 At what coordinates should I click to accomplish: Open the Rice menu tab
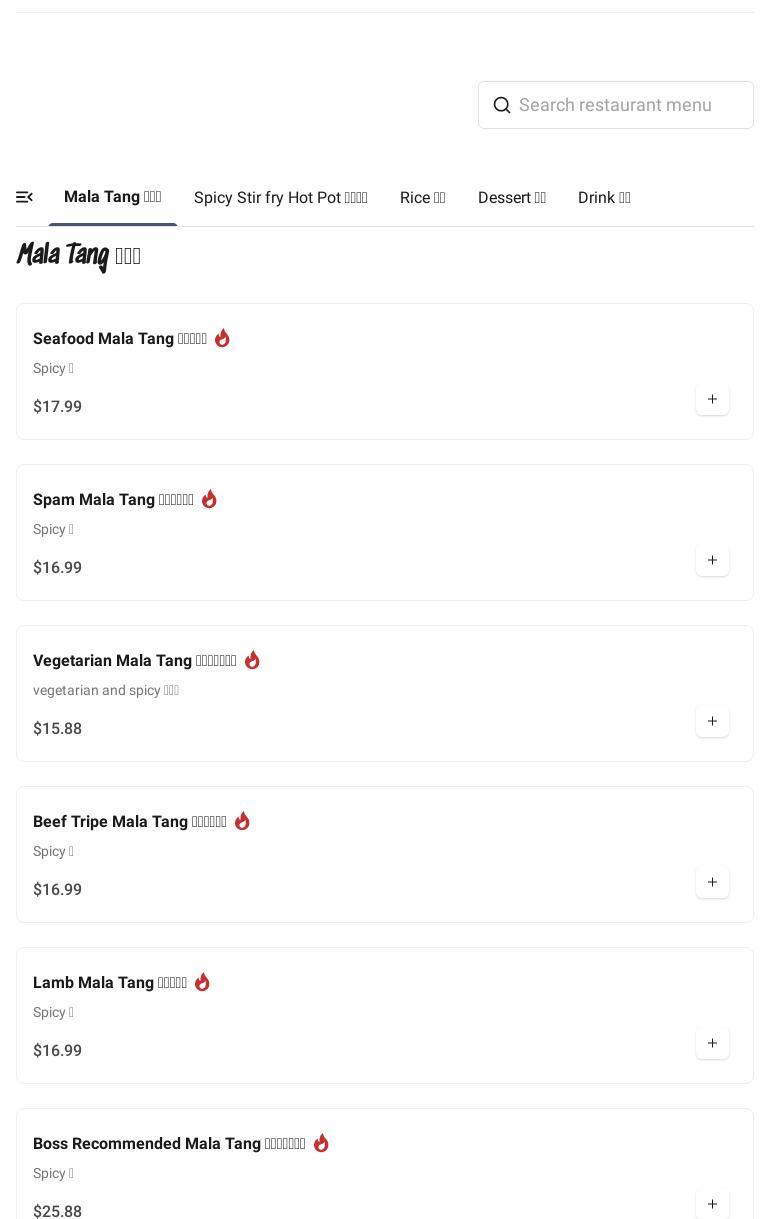(422, 198)
